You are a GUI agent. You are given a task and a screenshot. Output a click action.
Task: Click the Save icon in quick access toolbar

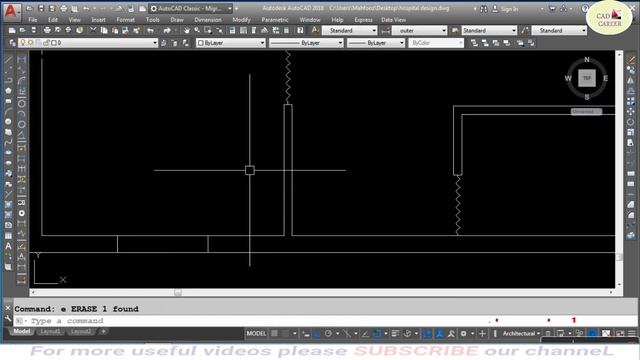41,9
